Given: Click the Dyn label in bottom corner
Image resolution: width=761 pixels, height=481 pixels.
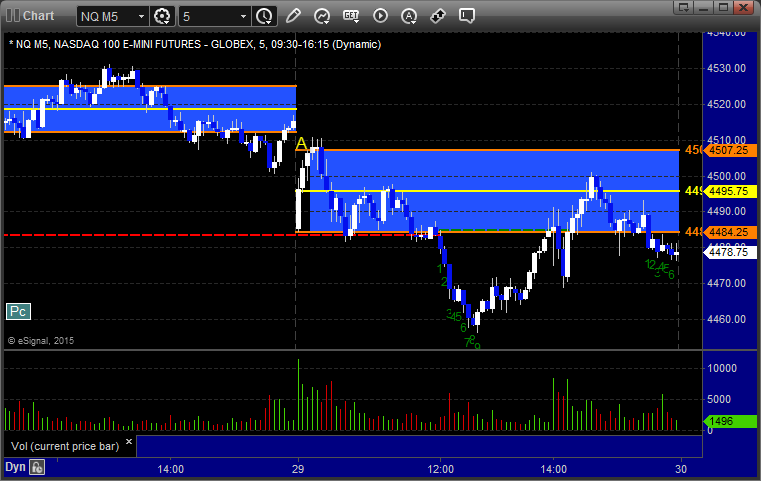Looking at the screenshot, I should (x=15, y=467).
